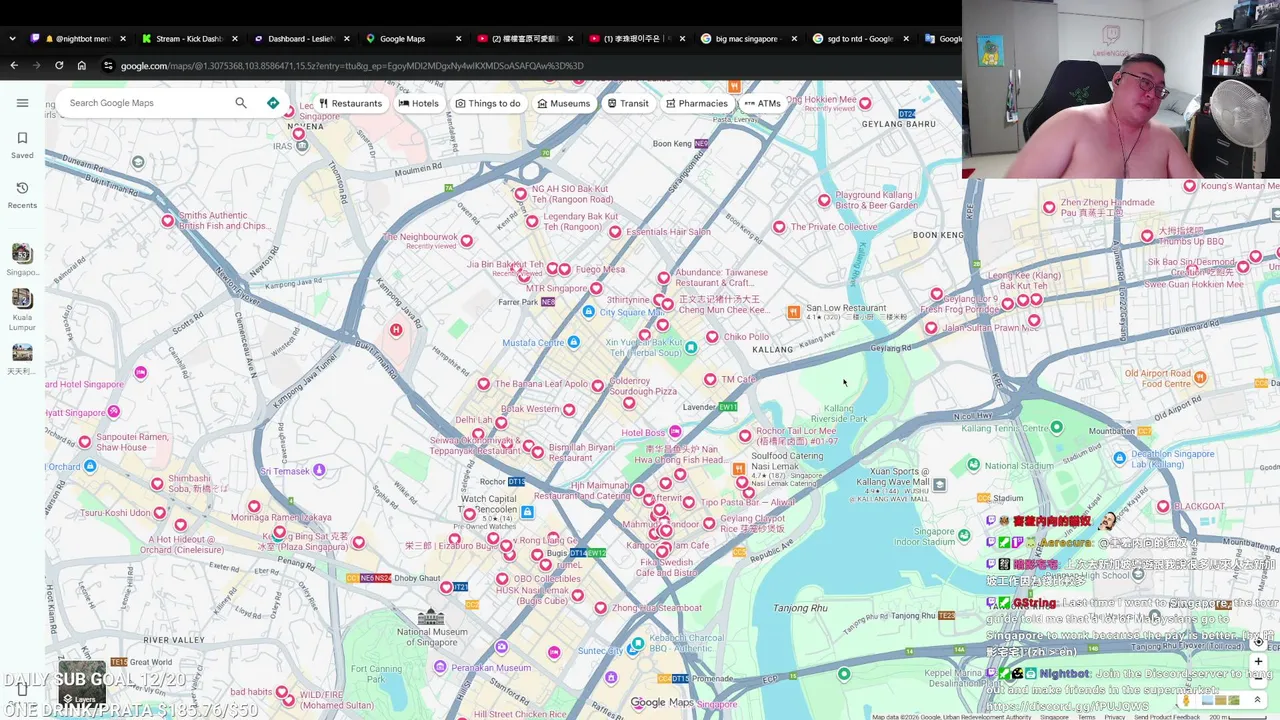Switch to the Stream - Kick Dashboard tab

pos(188,39)
